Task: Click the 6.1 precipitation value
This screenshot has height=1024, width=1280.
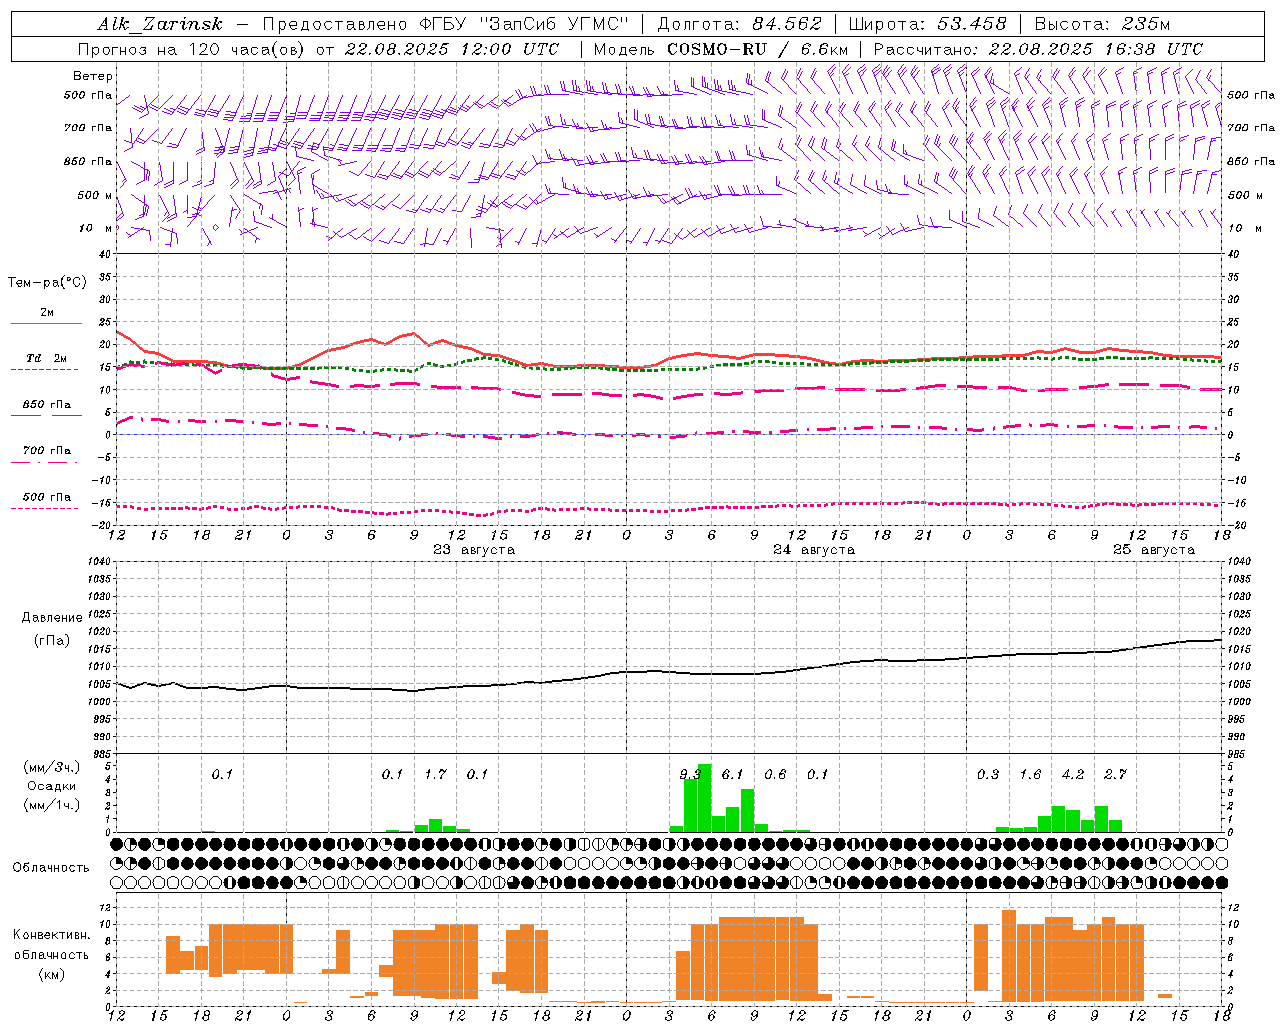Action: [733, 775]
